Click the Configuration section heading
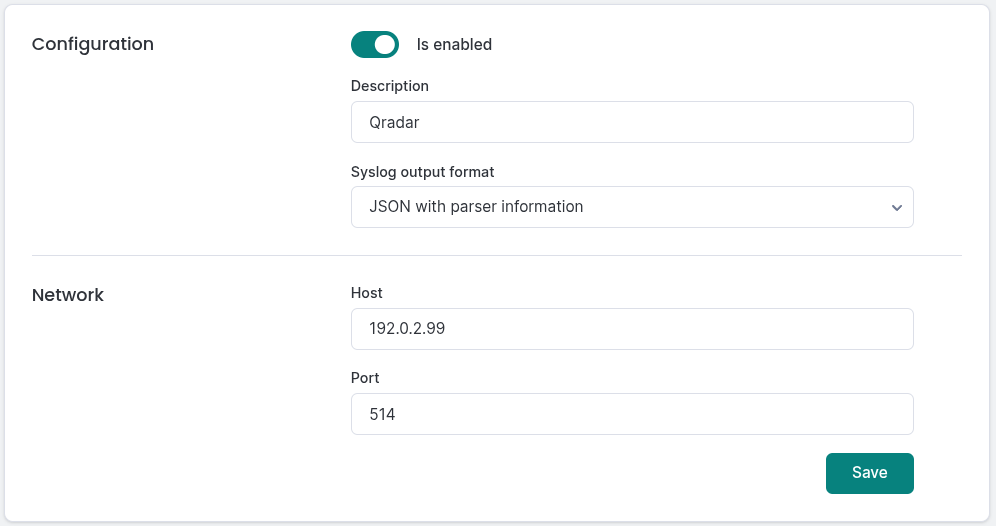The width and height of the screenshot is (996, 526). tap(93, 44)
